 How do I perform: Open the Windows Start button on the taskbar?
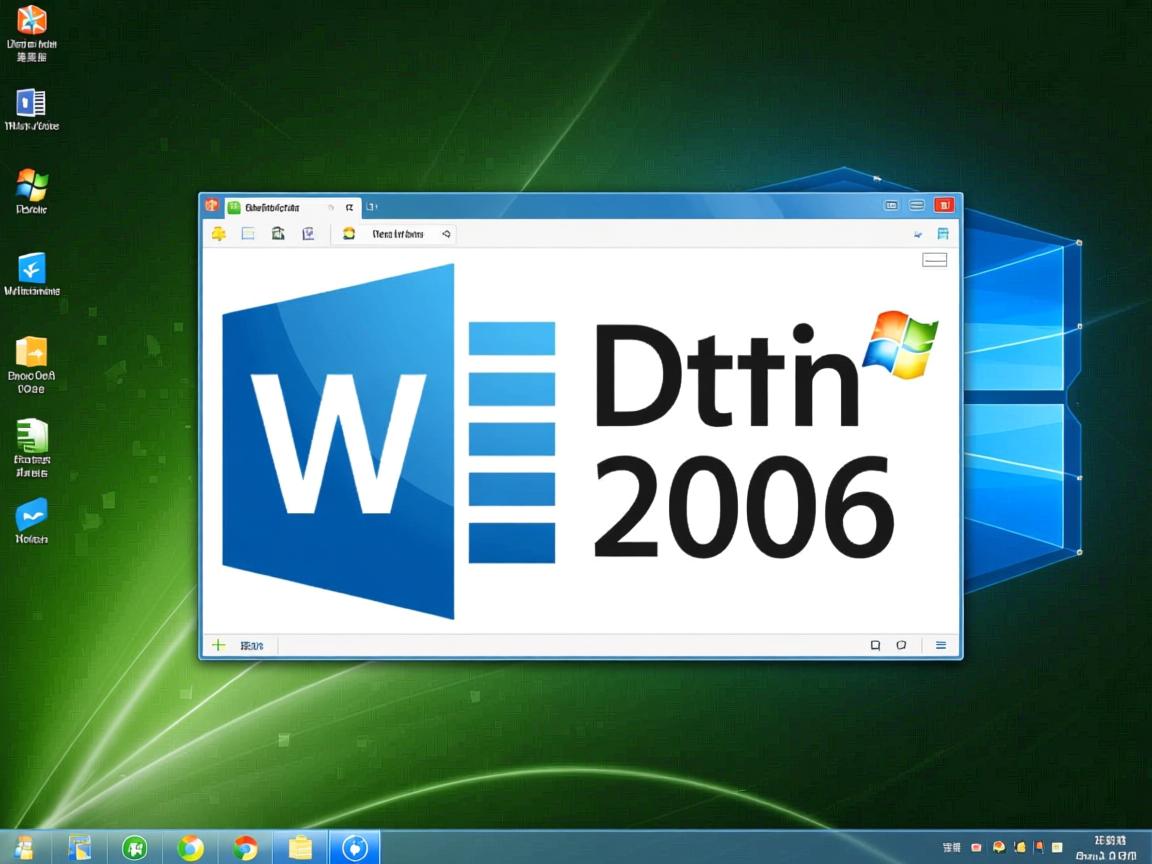click(x=24, y=847)
